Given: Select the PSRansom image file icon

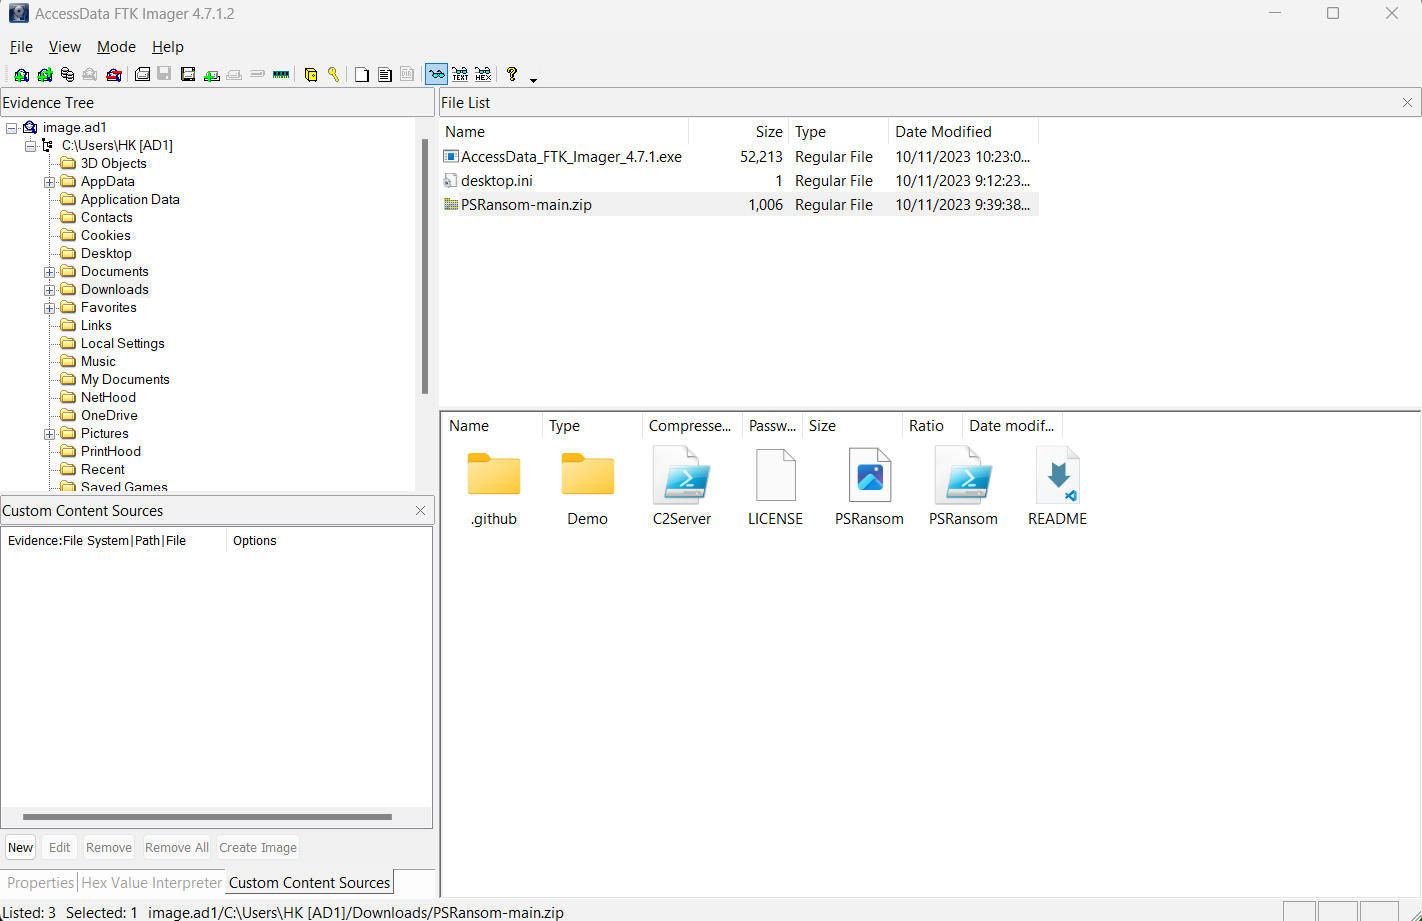Looking at the screenshot, I should click(x=869, y=488).
